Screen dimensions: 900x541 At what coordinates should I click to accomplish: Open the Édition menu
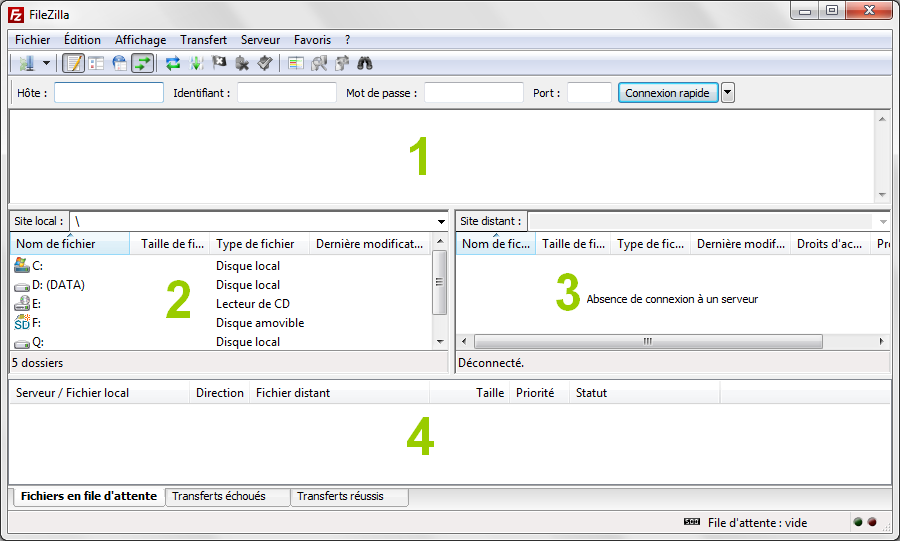[82, 40]
